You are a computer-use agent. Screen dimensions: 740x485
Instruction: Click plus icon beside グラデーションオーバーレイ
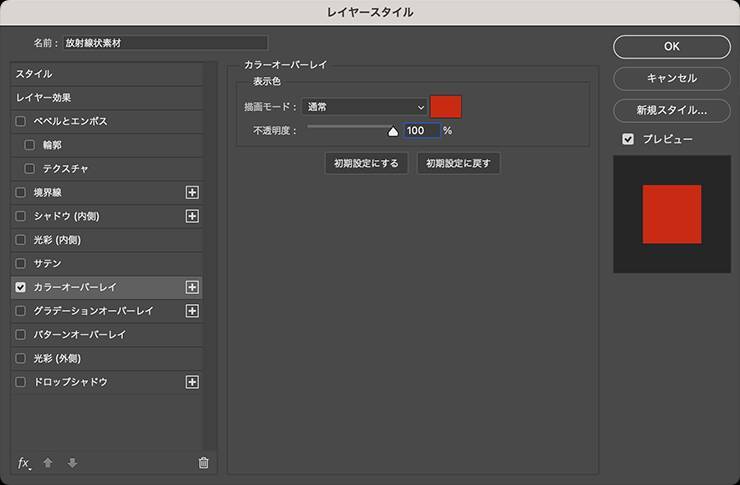click(x=192, y=311)
